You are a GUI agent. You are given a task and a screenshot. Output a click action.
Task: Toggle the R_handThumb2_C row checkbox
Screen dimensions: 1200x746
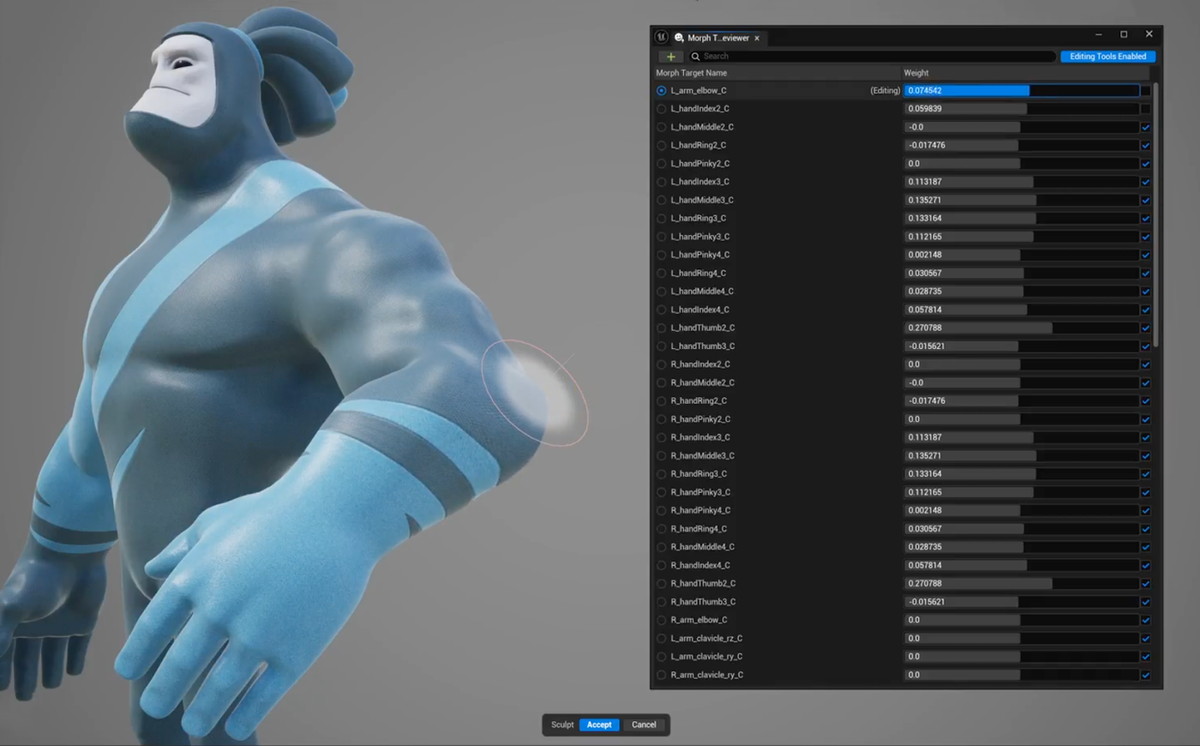pos(1145,583)
